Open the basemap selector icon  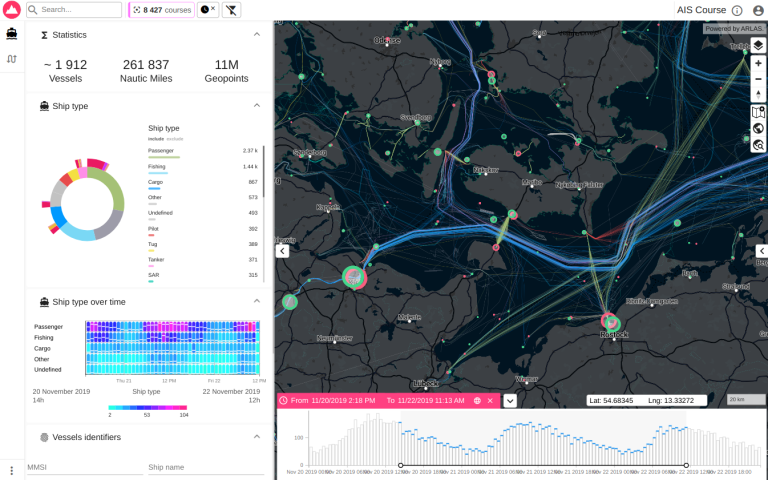[758, 112]
